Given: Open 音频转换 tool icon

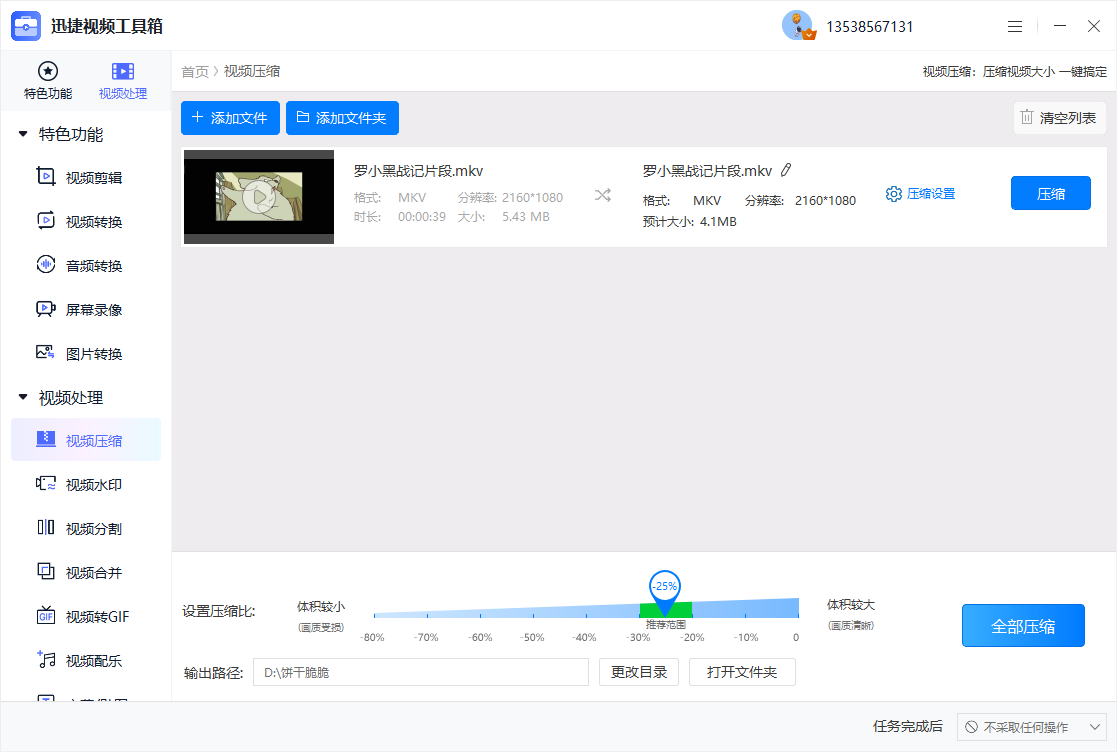Looking at the screenshot, I should pos(46,265).
